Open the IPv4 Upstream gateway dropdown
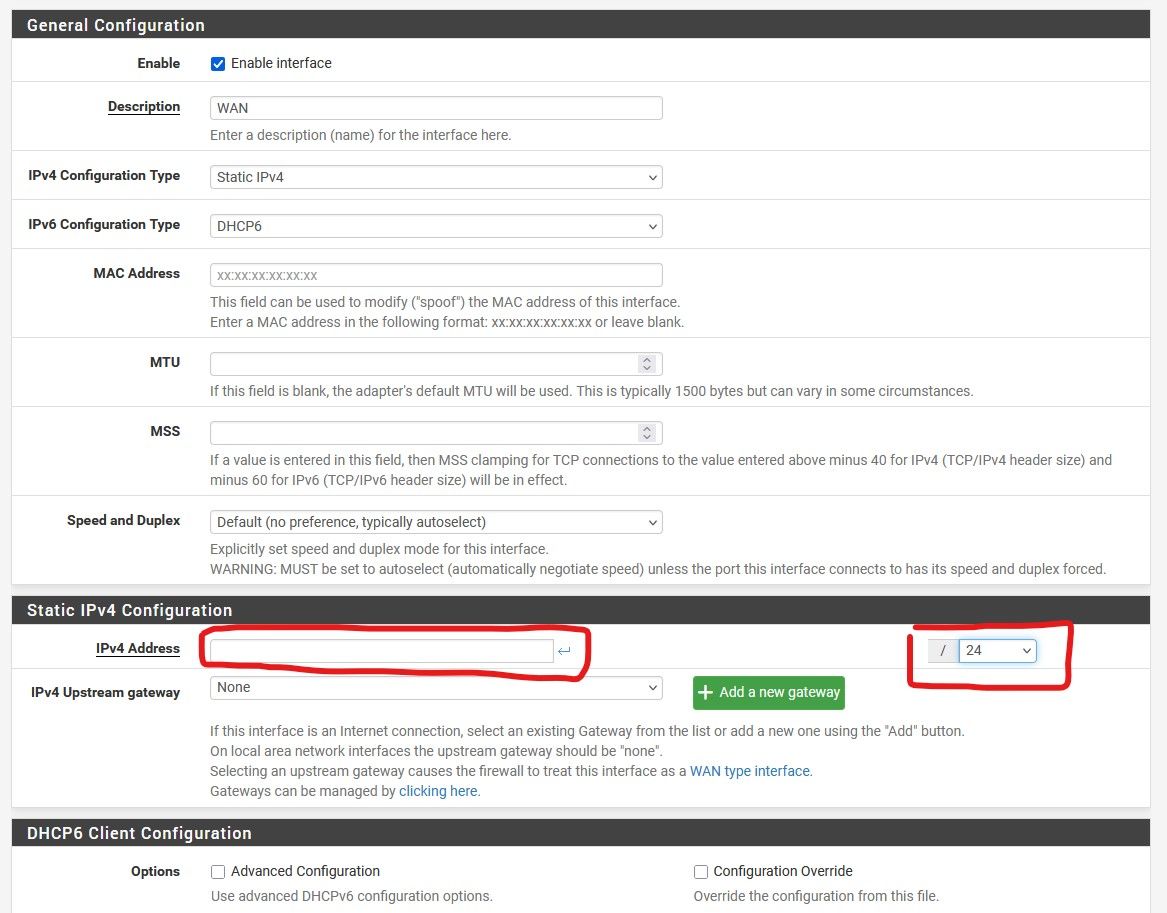The image size is (1167, 913). [x=436, y=688]
